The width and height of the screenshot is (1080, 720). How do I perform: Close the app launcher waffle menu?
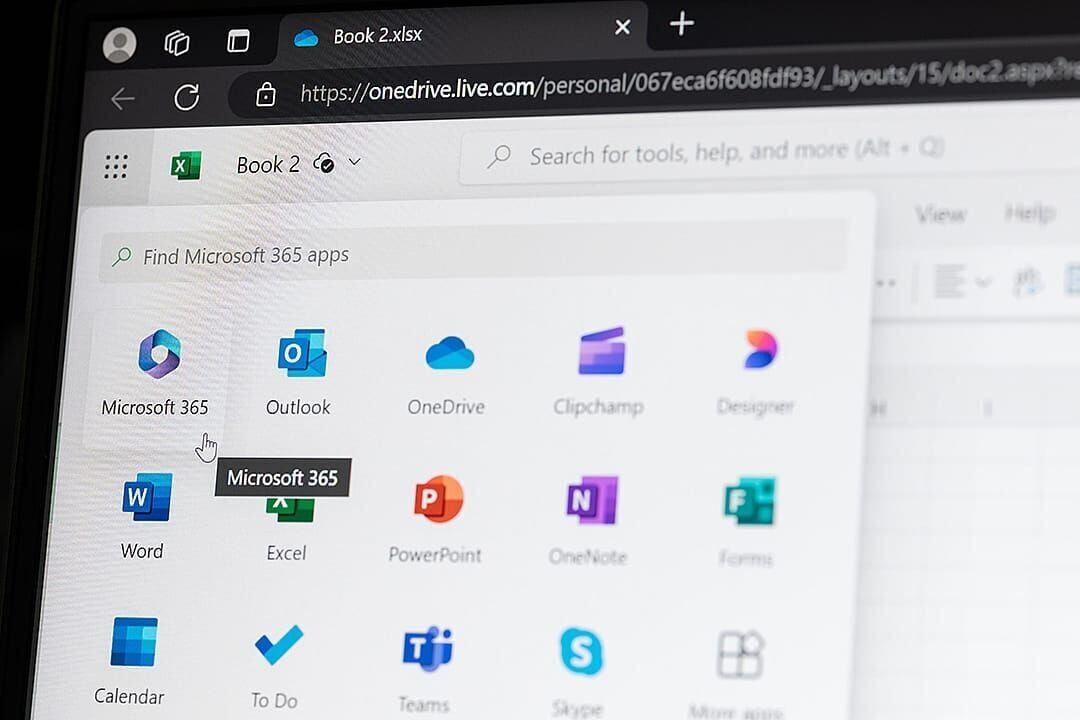pyautogui.click(x=116, y=167)
